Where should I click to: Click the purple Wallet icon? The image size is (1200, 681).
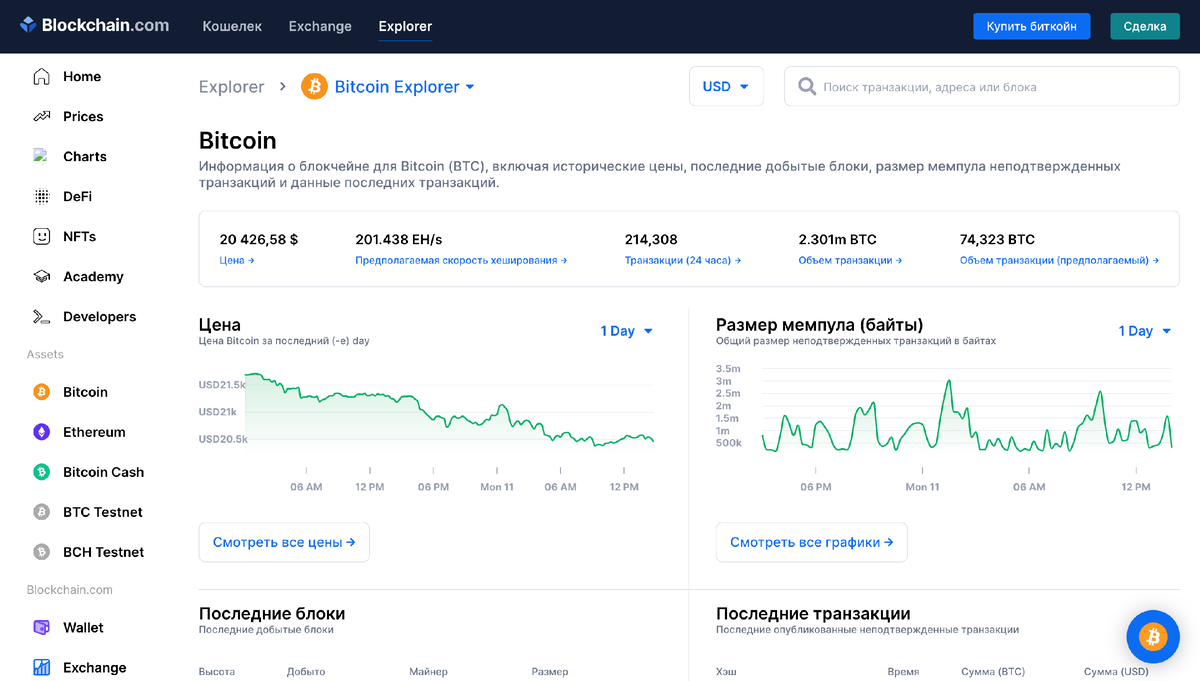(41, 627)
